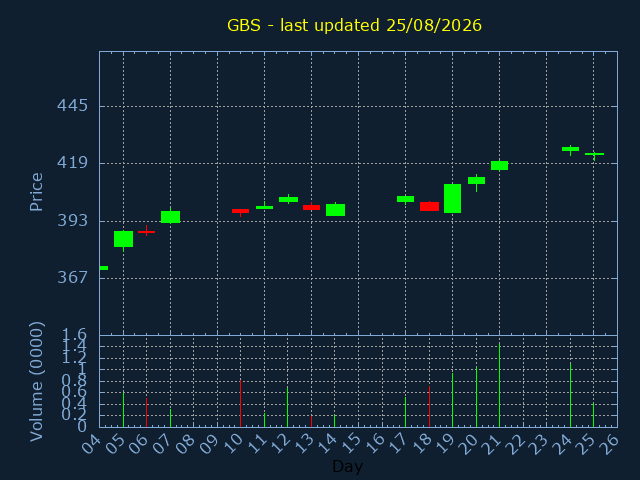The width and height of the screenshot is (640, 480).
Task: Click the green volume bar for day 12
Action: pyautogui.click(x=287, y=407)
